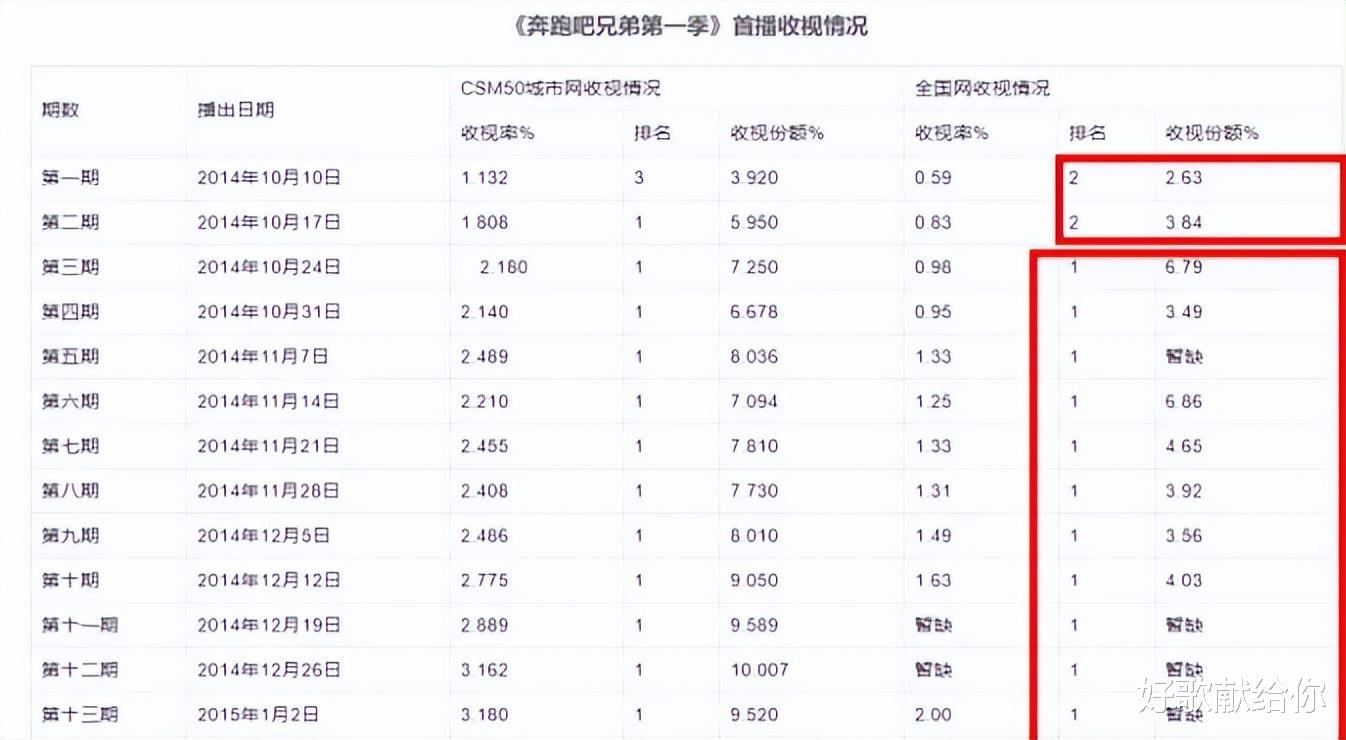The image size is (1346, 740).
Task: Select the 第十期 row label
Action: click(x=70, y=580)
